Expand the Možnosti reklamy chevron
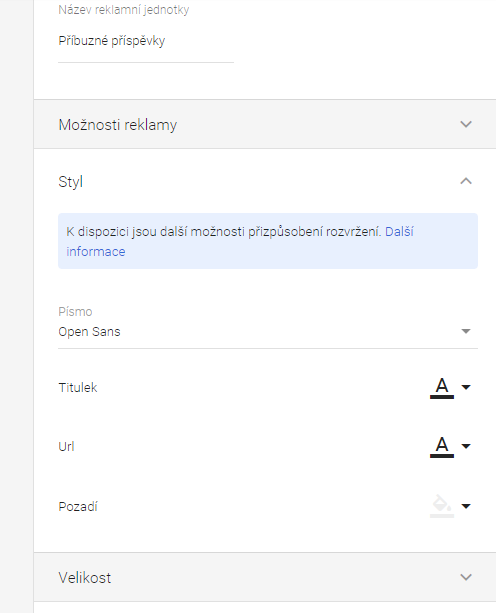Image resolution: width=496 pixels, height=613 pixels. click(x=466, y=124)
